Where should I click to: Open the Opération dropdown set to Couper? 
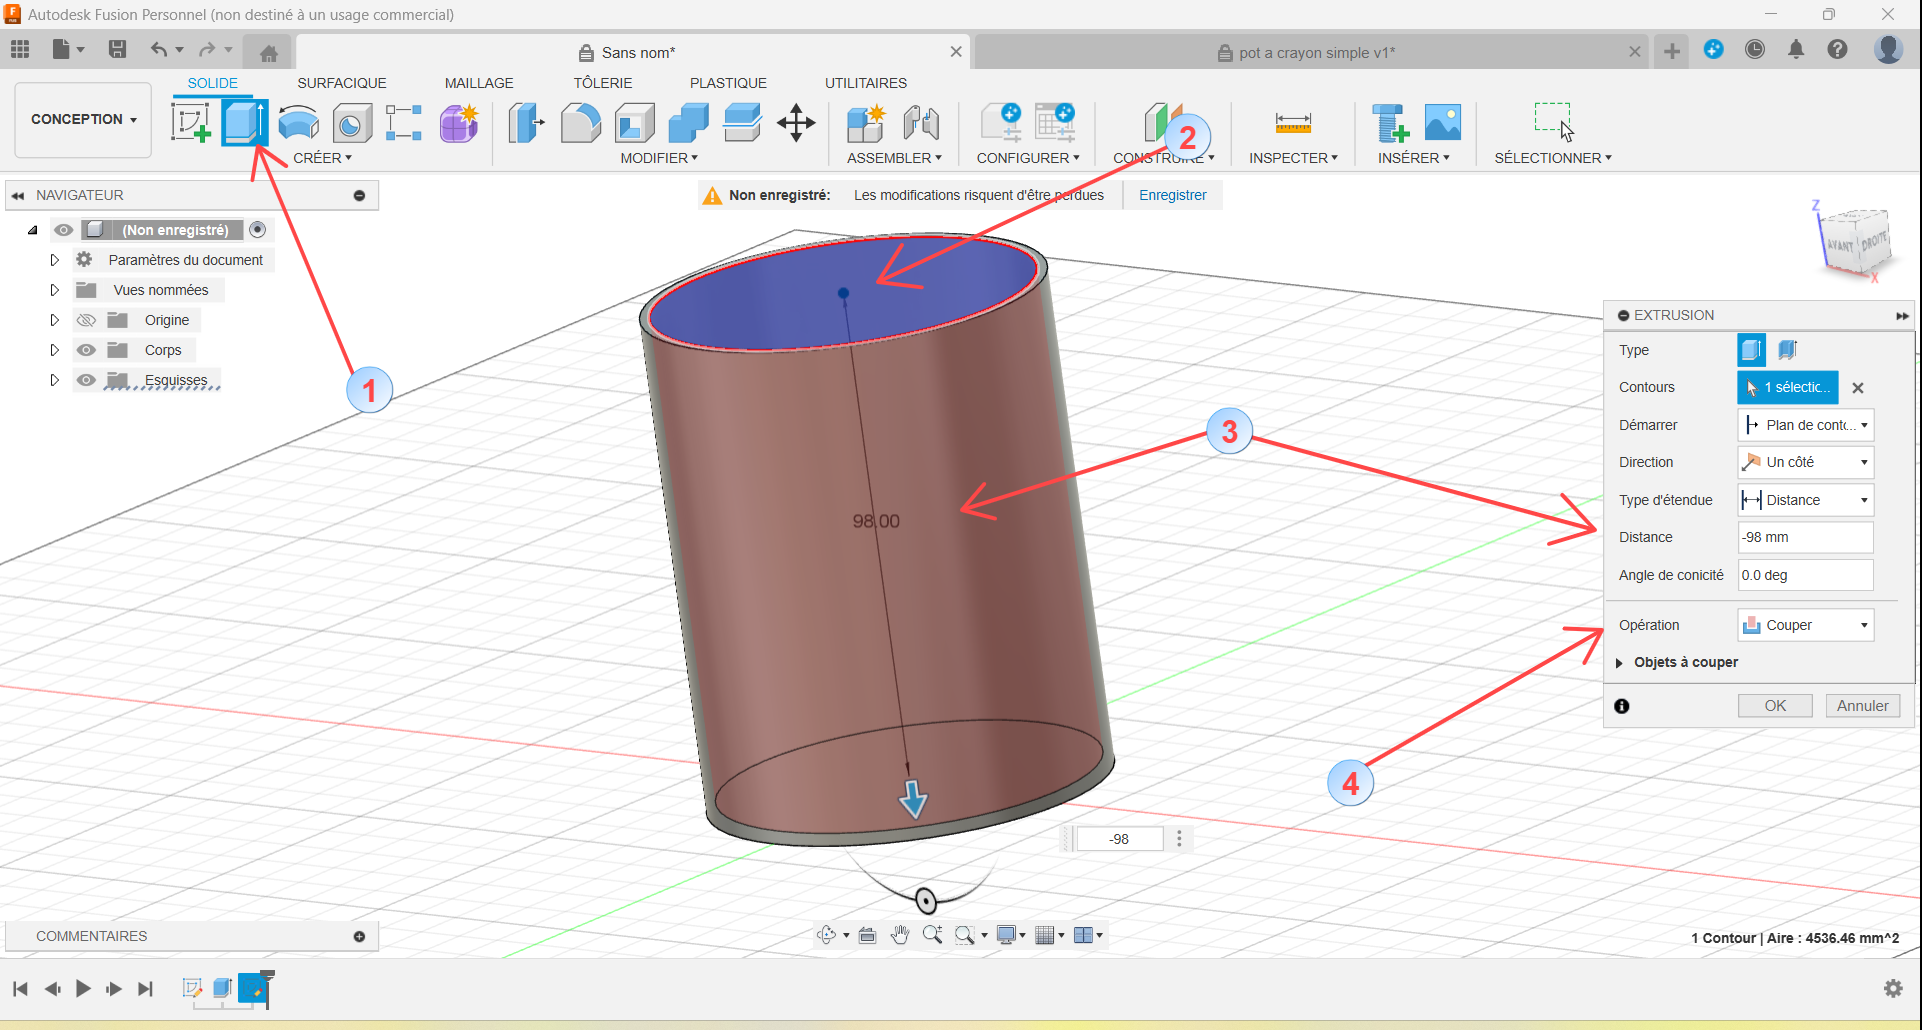pos(1805,625)
